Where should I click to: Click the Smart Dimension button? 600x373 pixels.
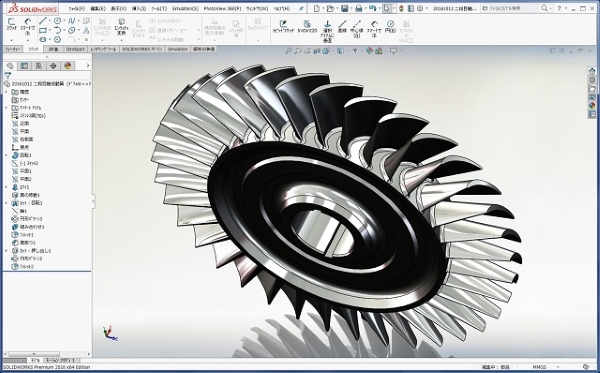pyautogui.click(x=28, y=27)
